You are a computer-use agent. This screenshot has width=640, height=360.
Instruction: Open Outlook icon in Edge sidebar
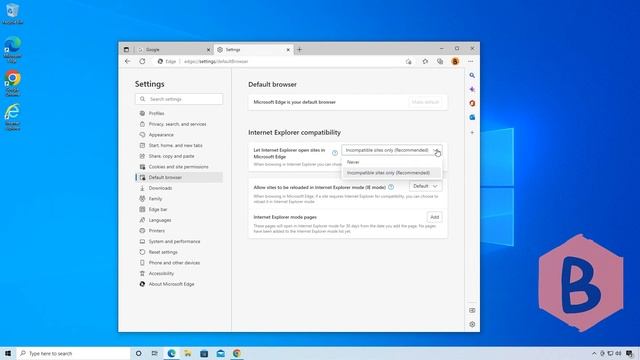tap(472, 117)
